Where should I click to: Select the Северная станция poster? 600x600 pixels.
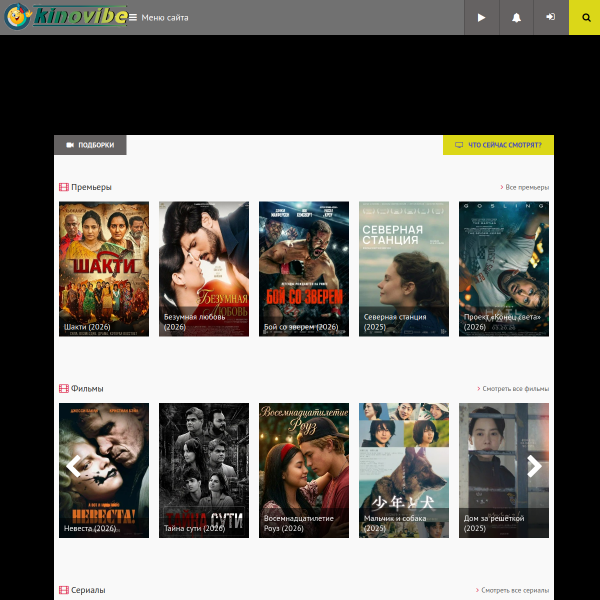click(404, 268)
